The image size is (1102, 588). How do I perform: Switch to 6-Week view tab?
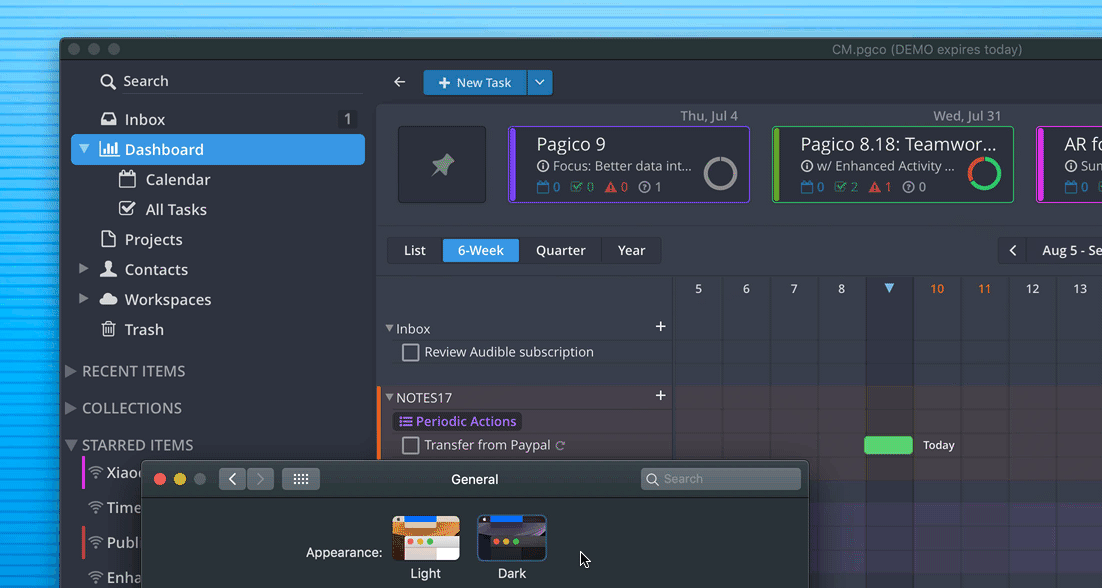[481, 251]
